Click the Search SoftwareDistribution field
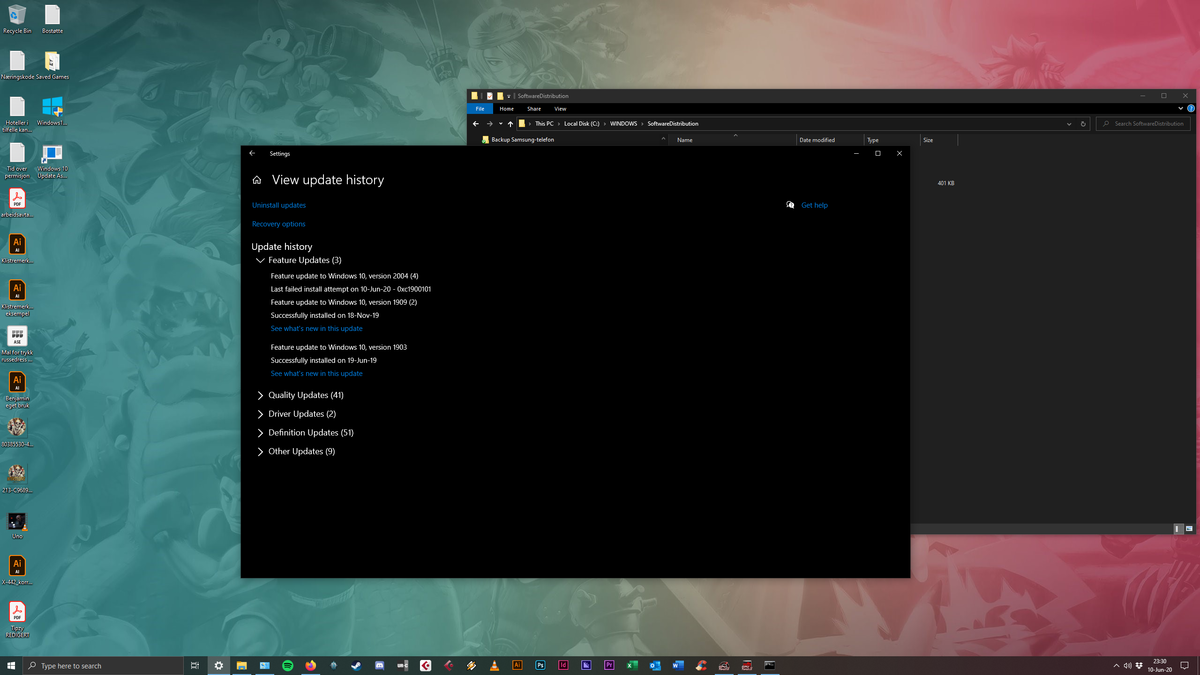 (x=1143, y=124)
